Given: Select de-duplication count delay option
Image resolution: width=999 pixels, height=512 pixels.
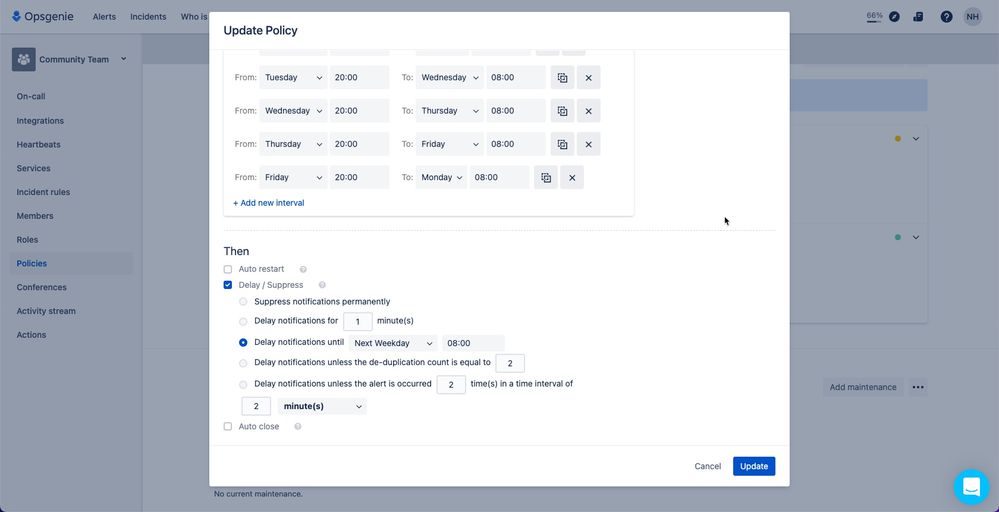Looking at the screenshot, I should point(243,364).
